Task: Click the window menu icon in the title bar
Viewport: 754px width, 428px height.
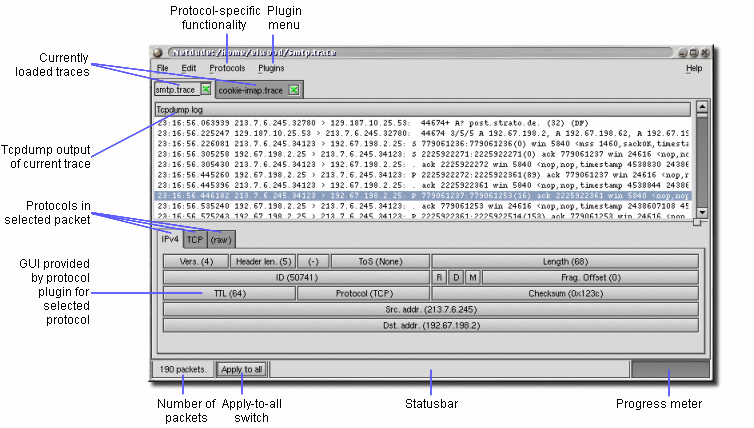Action: click(157, 52)
